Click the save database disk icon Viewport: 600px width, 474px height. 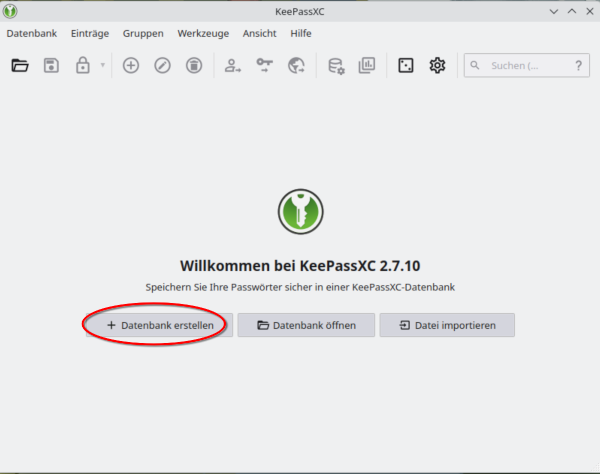(52, 66)
